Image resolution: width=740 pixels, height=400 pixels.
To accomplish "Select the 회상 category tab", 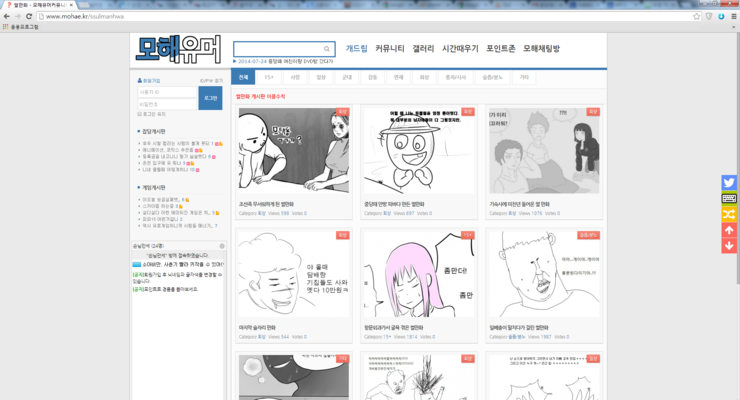I will click(x=424, y=77).
